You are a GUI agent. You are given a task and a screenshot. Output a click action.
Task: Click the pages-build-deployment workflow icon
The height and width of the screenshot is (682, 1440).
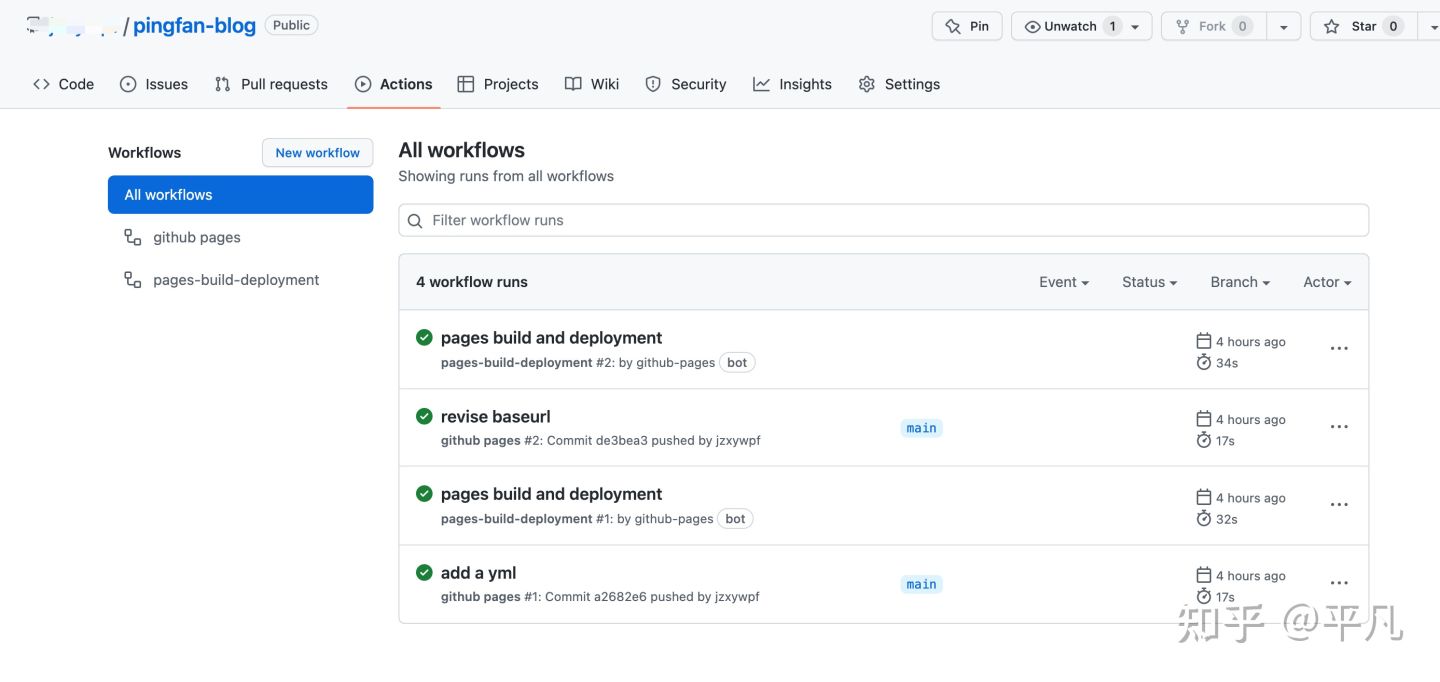click(132, 280)
